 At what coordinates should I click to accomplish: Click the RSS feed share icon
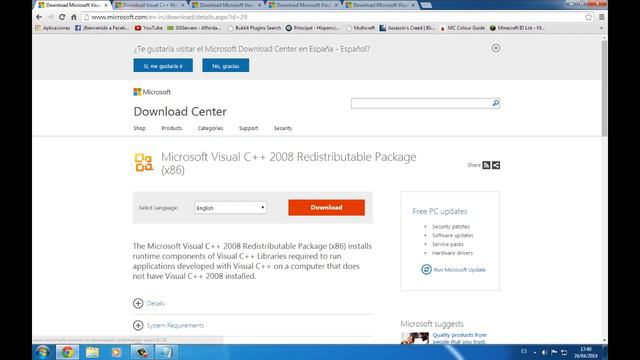tap(486, 165)
